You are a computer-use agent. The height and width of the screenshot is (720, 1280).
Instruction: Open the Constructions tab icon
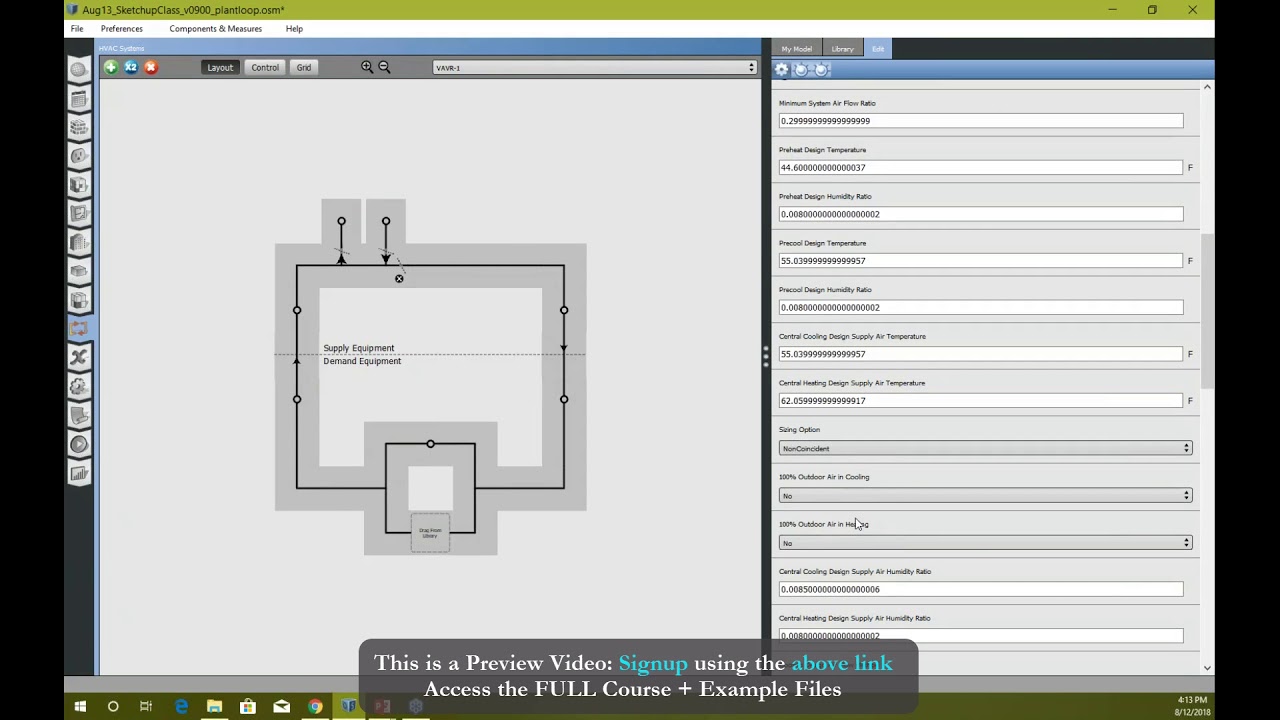coord(78,128)
